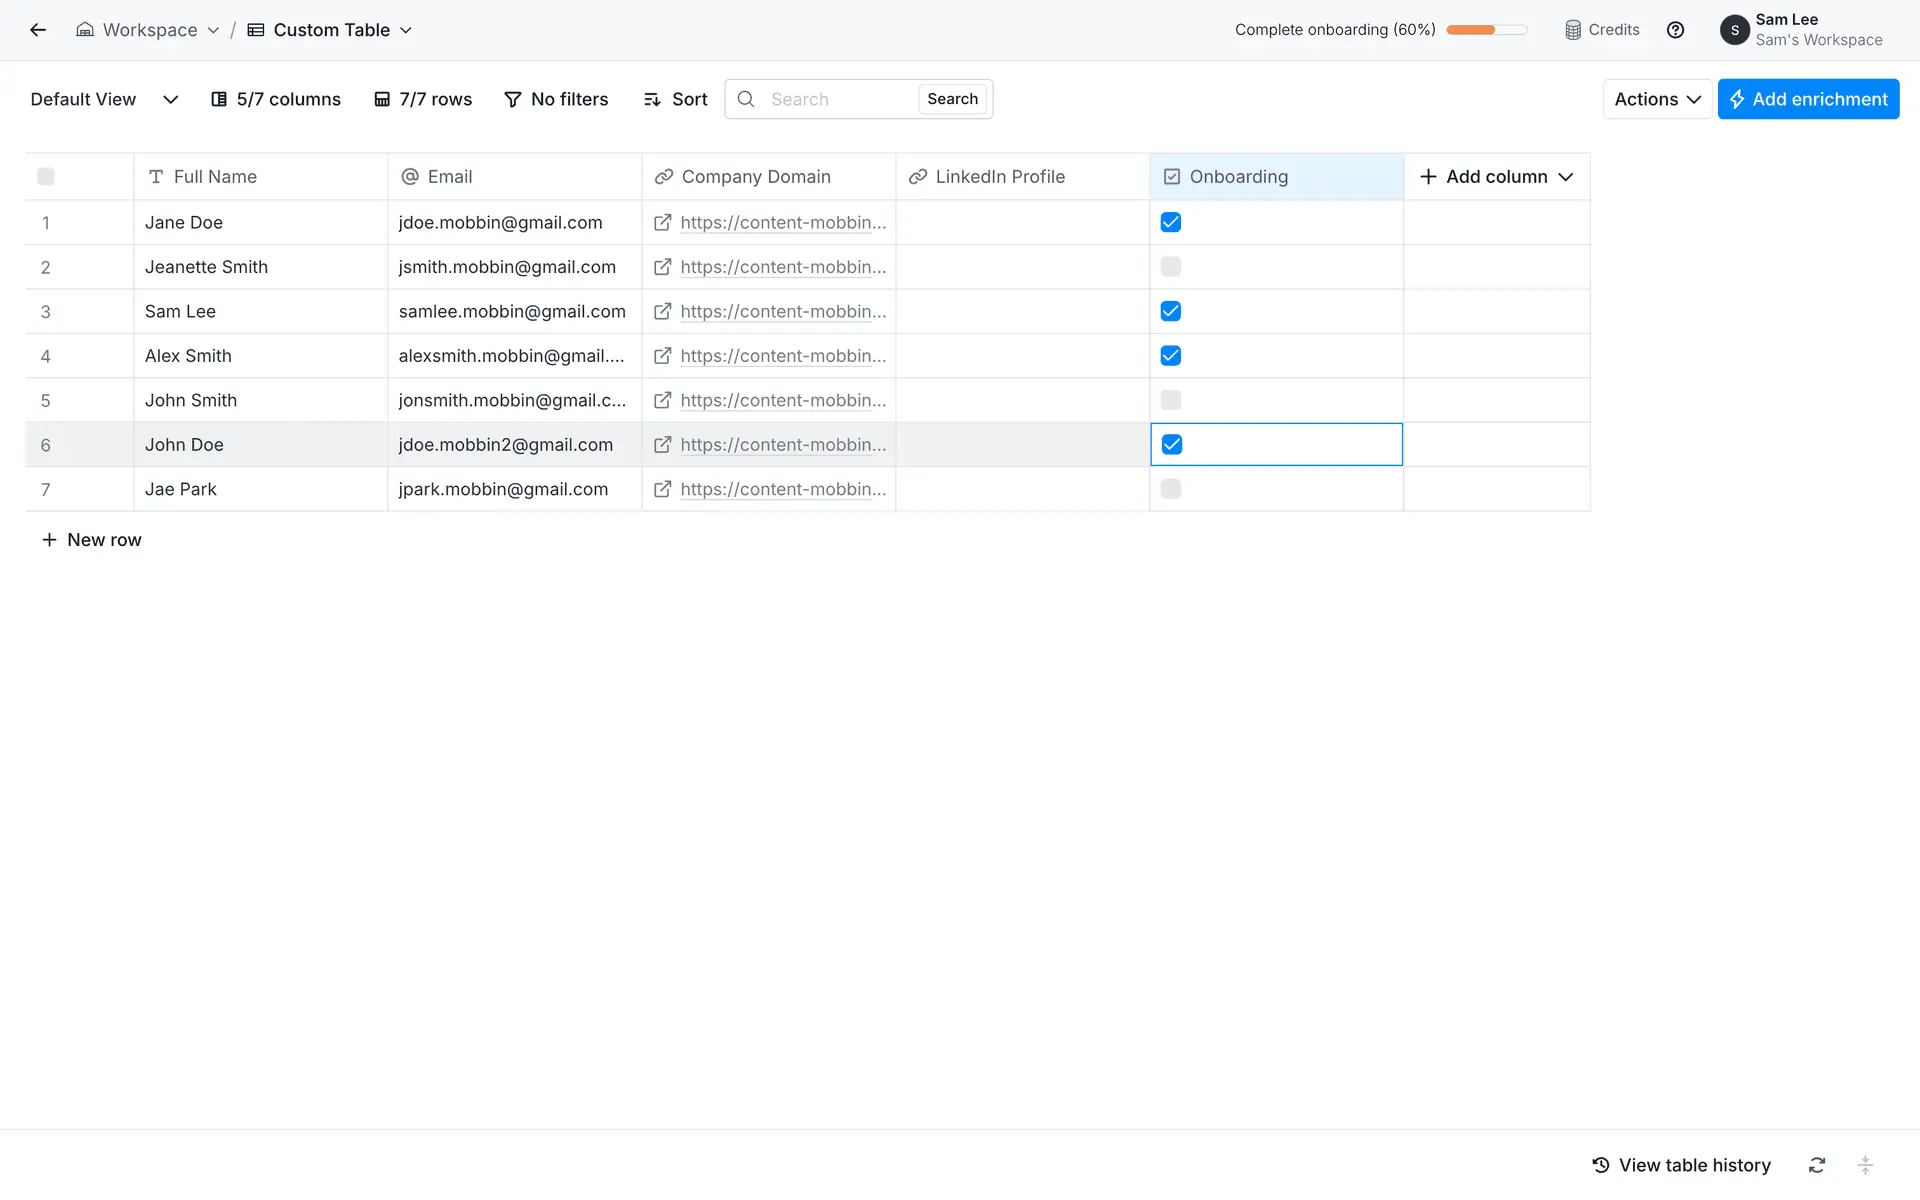1920x1200 pixels.
Task: Open the Actions dropdown
Action: [x=1657, y=99]
